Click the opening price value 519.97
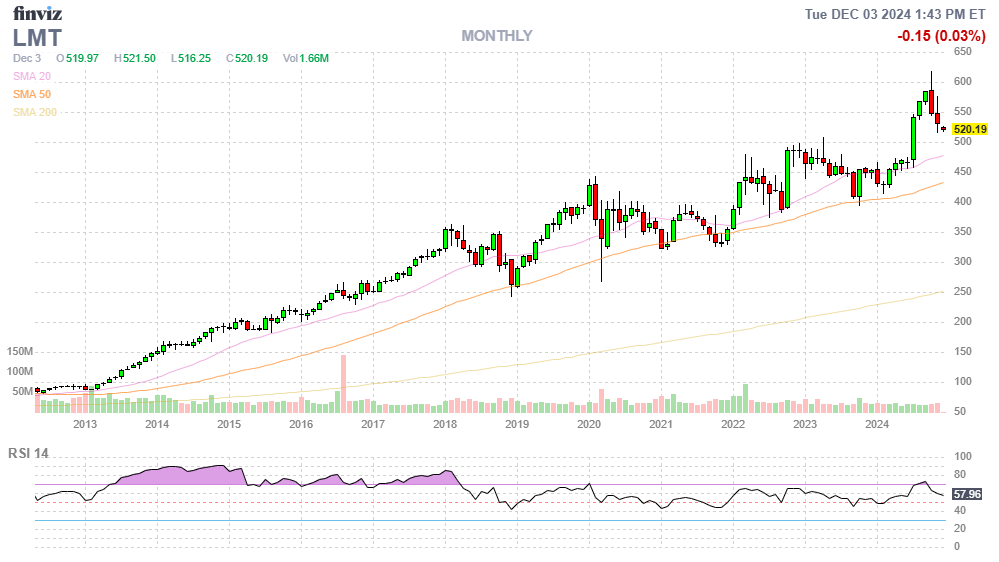Viewport: 999px width, 562px height. [x=80, y=58]
